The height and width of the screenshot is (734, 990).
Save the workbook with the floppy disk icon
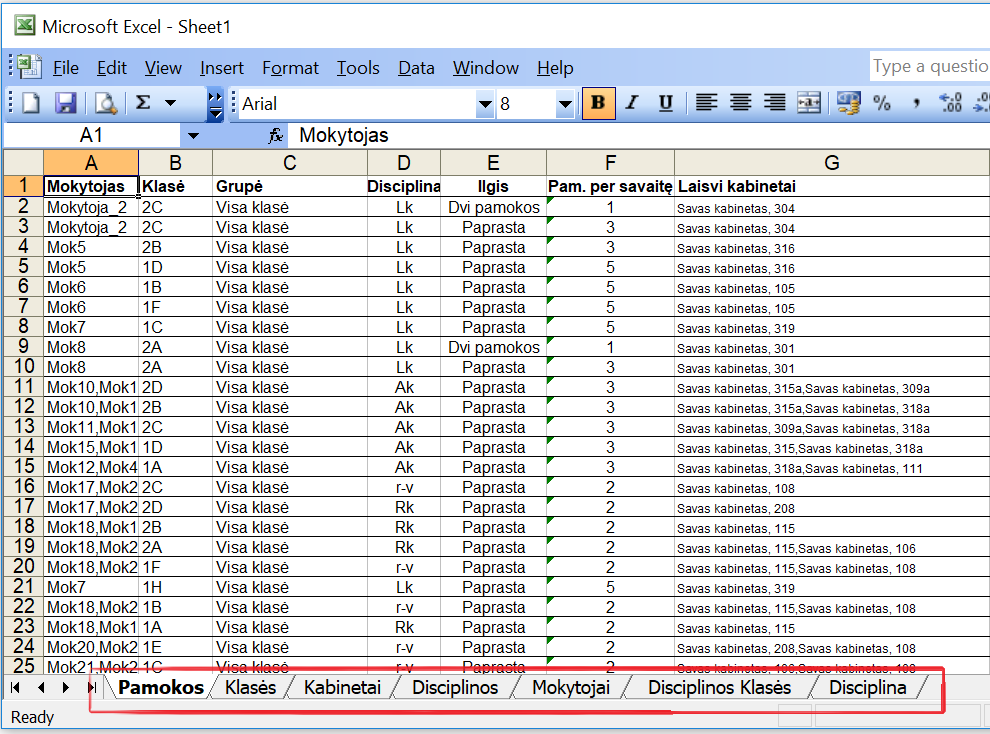coord(65,103)
